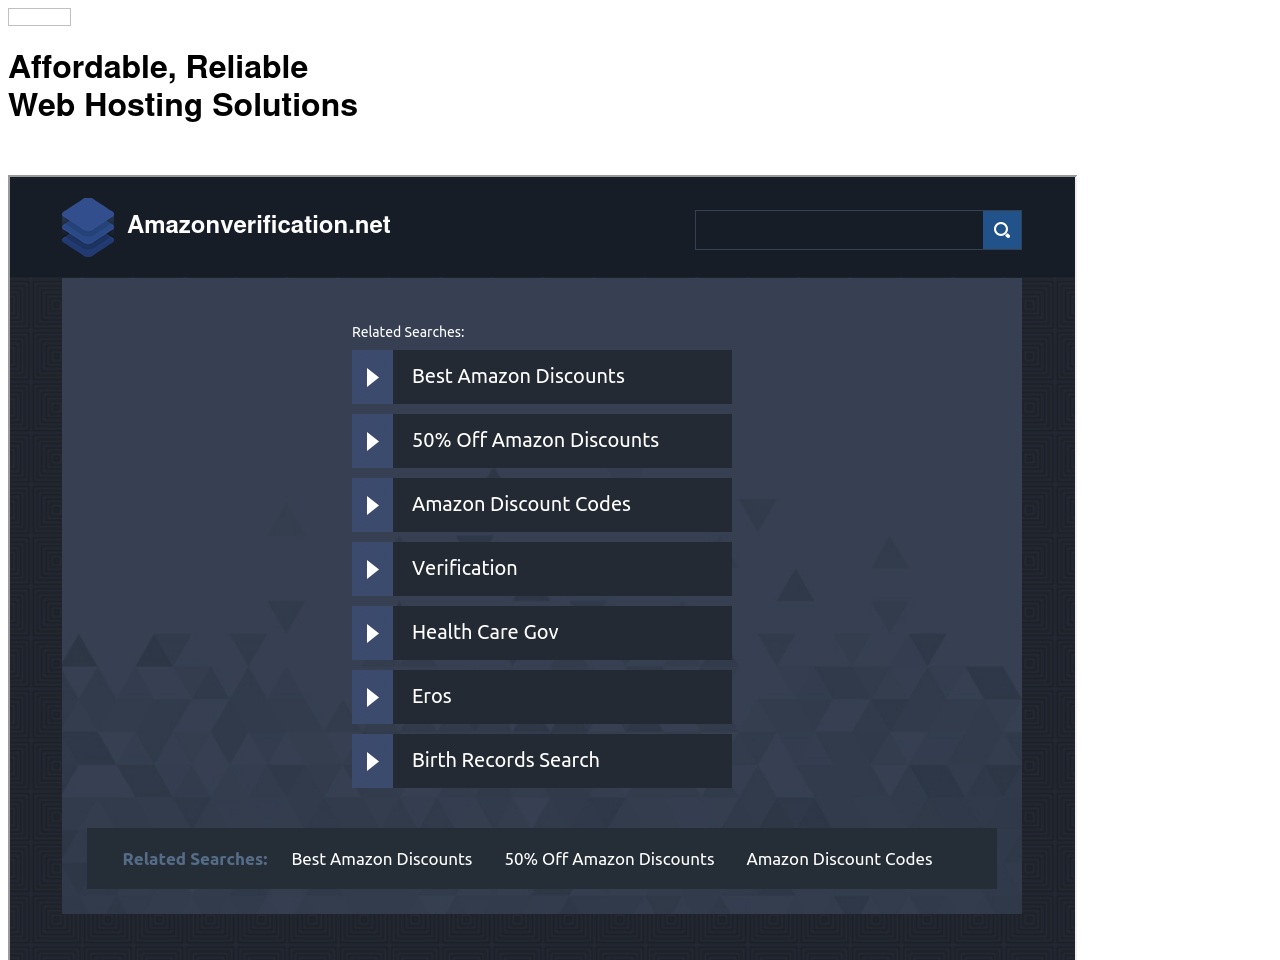
Task: Click arrow icon beside Health Care Gov
Action: pyautogui.click(x=372, y=633)
